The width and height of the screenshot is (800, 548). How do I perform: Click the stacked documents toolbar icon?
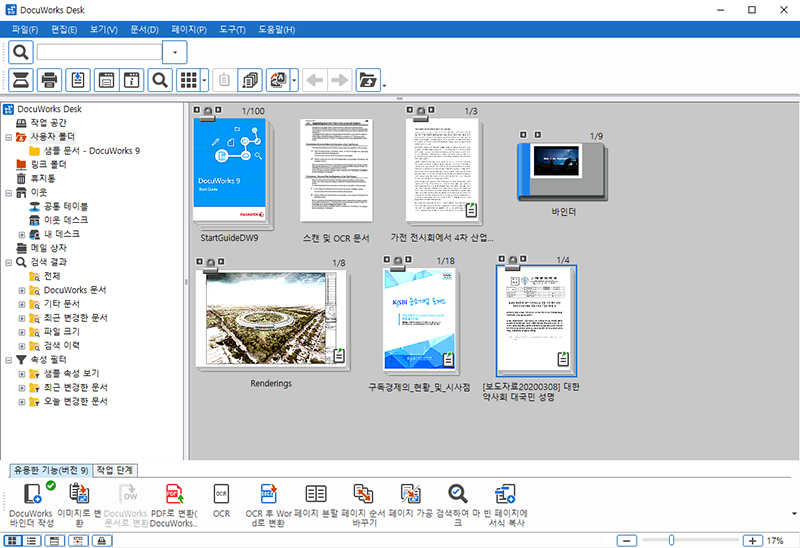[x=250, y=80]
